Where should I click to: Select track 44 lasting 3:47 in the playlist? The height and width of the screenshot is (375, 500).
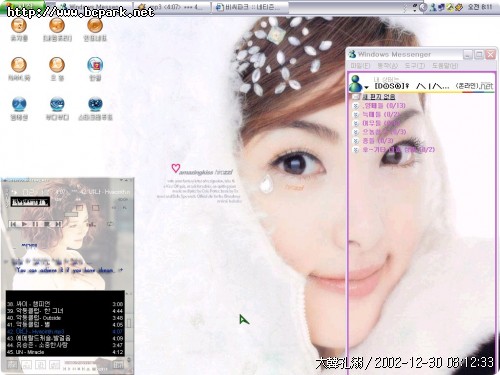[x=65, y=345]
